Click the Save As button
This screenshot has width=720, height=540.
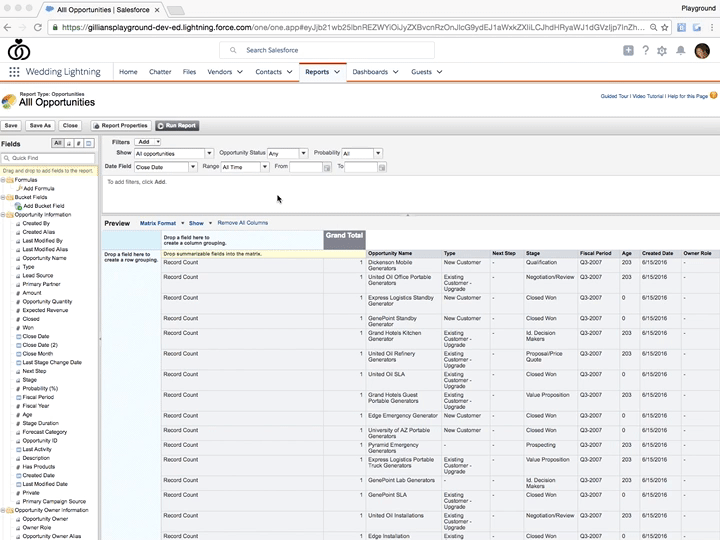click(x=40, y=126)
